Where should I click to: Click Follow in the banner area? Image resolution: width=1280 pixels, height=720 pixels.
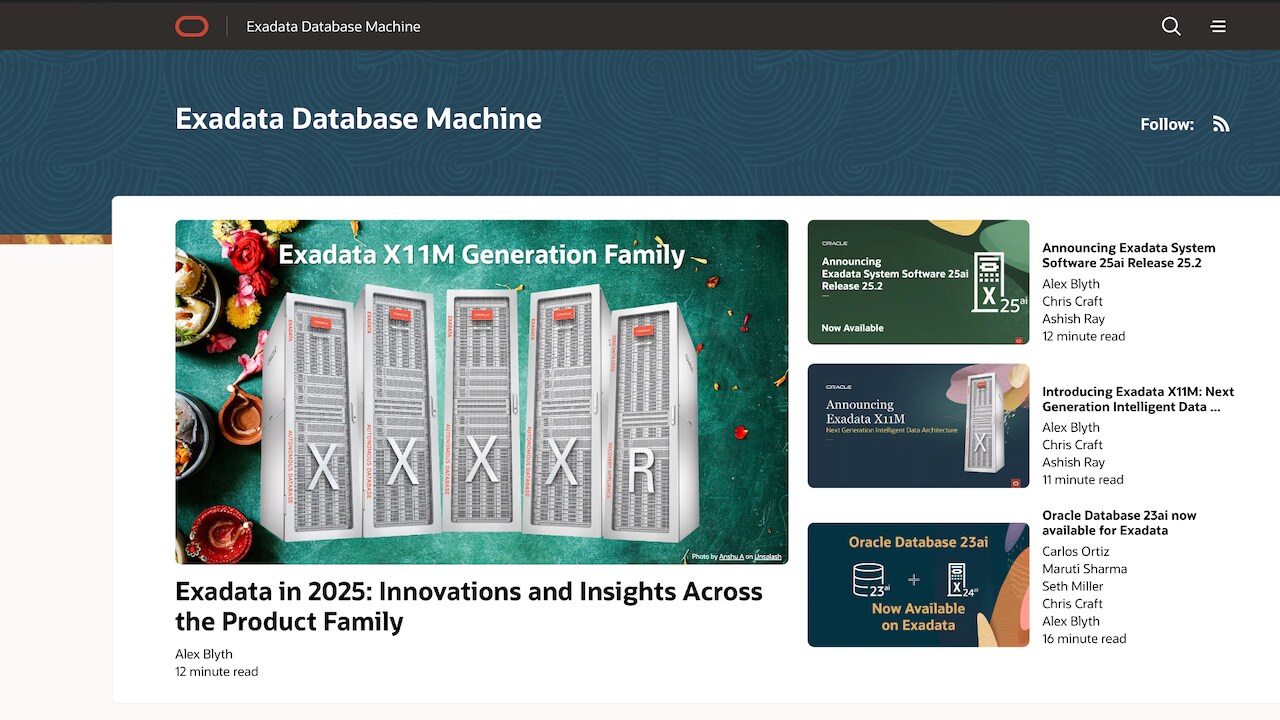pyautogui.click(x=1166, y=124)
